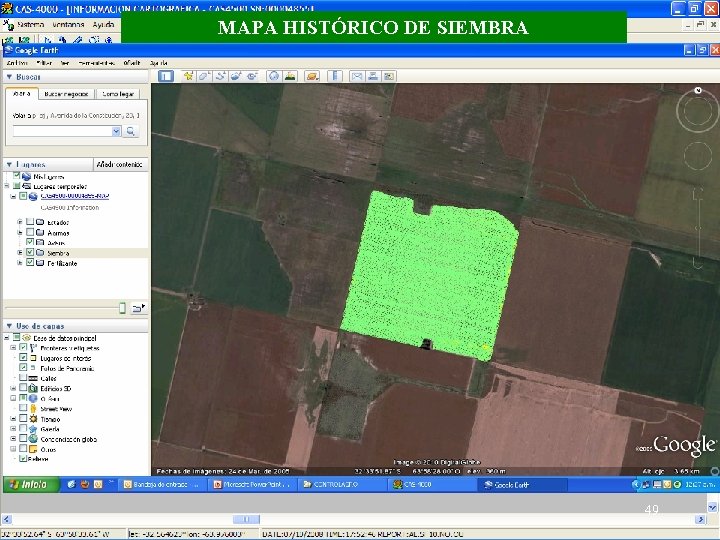Collapse the Lugares panel triangle
720x540 pixels.
(9, 164)
